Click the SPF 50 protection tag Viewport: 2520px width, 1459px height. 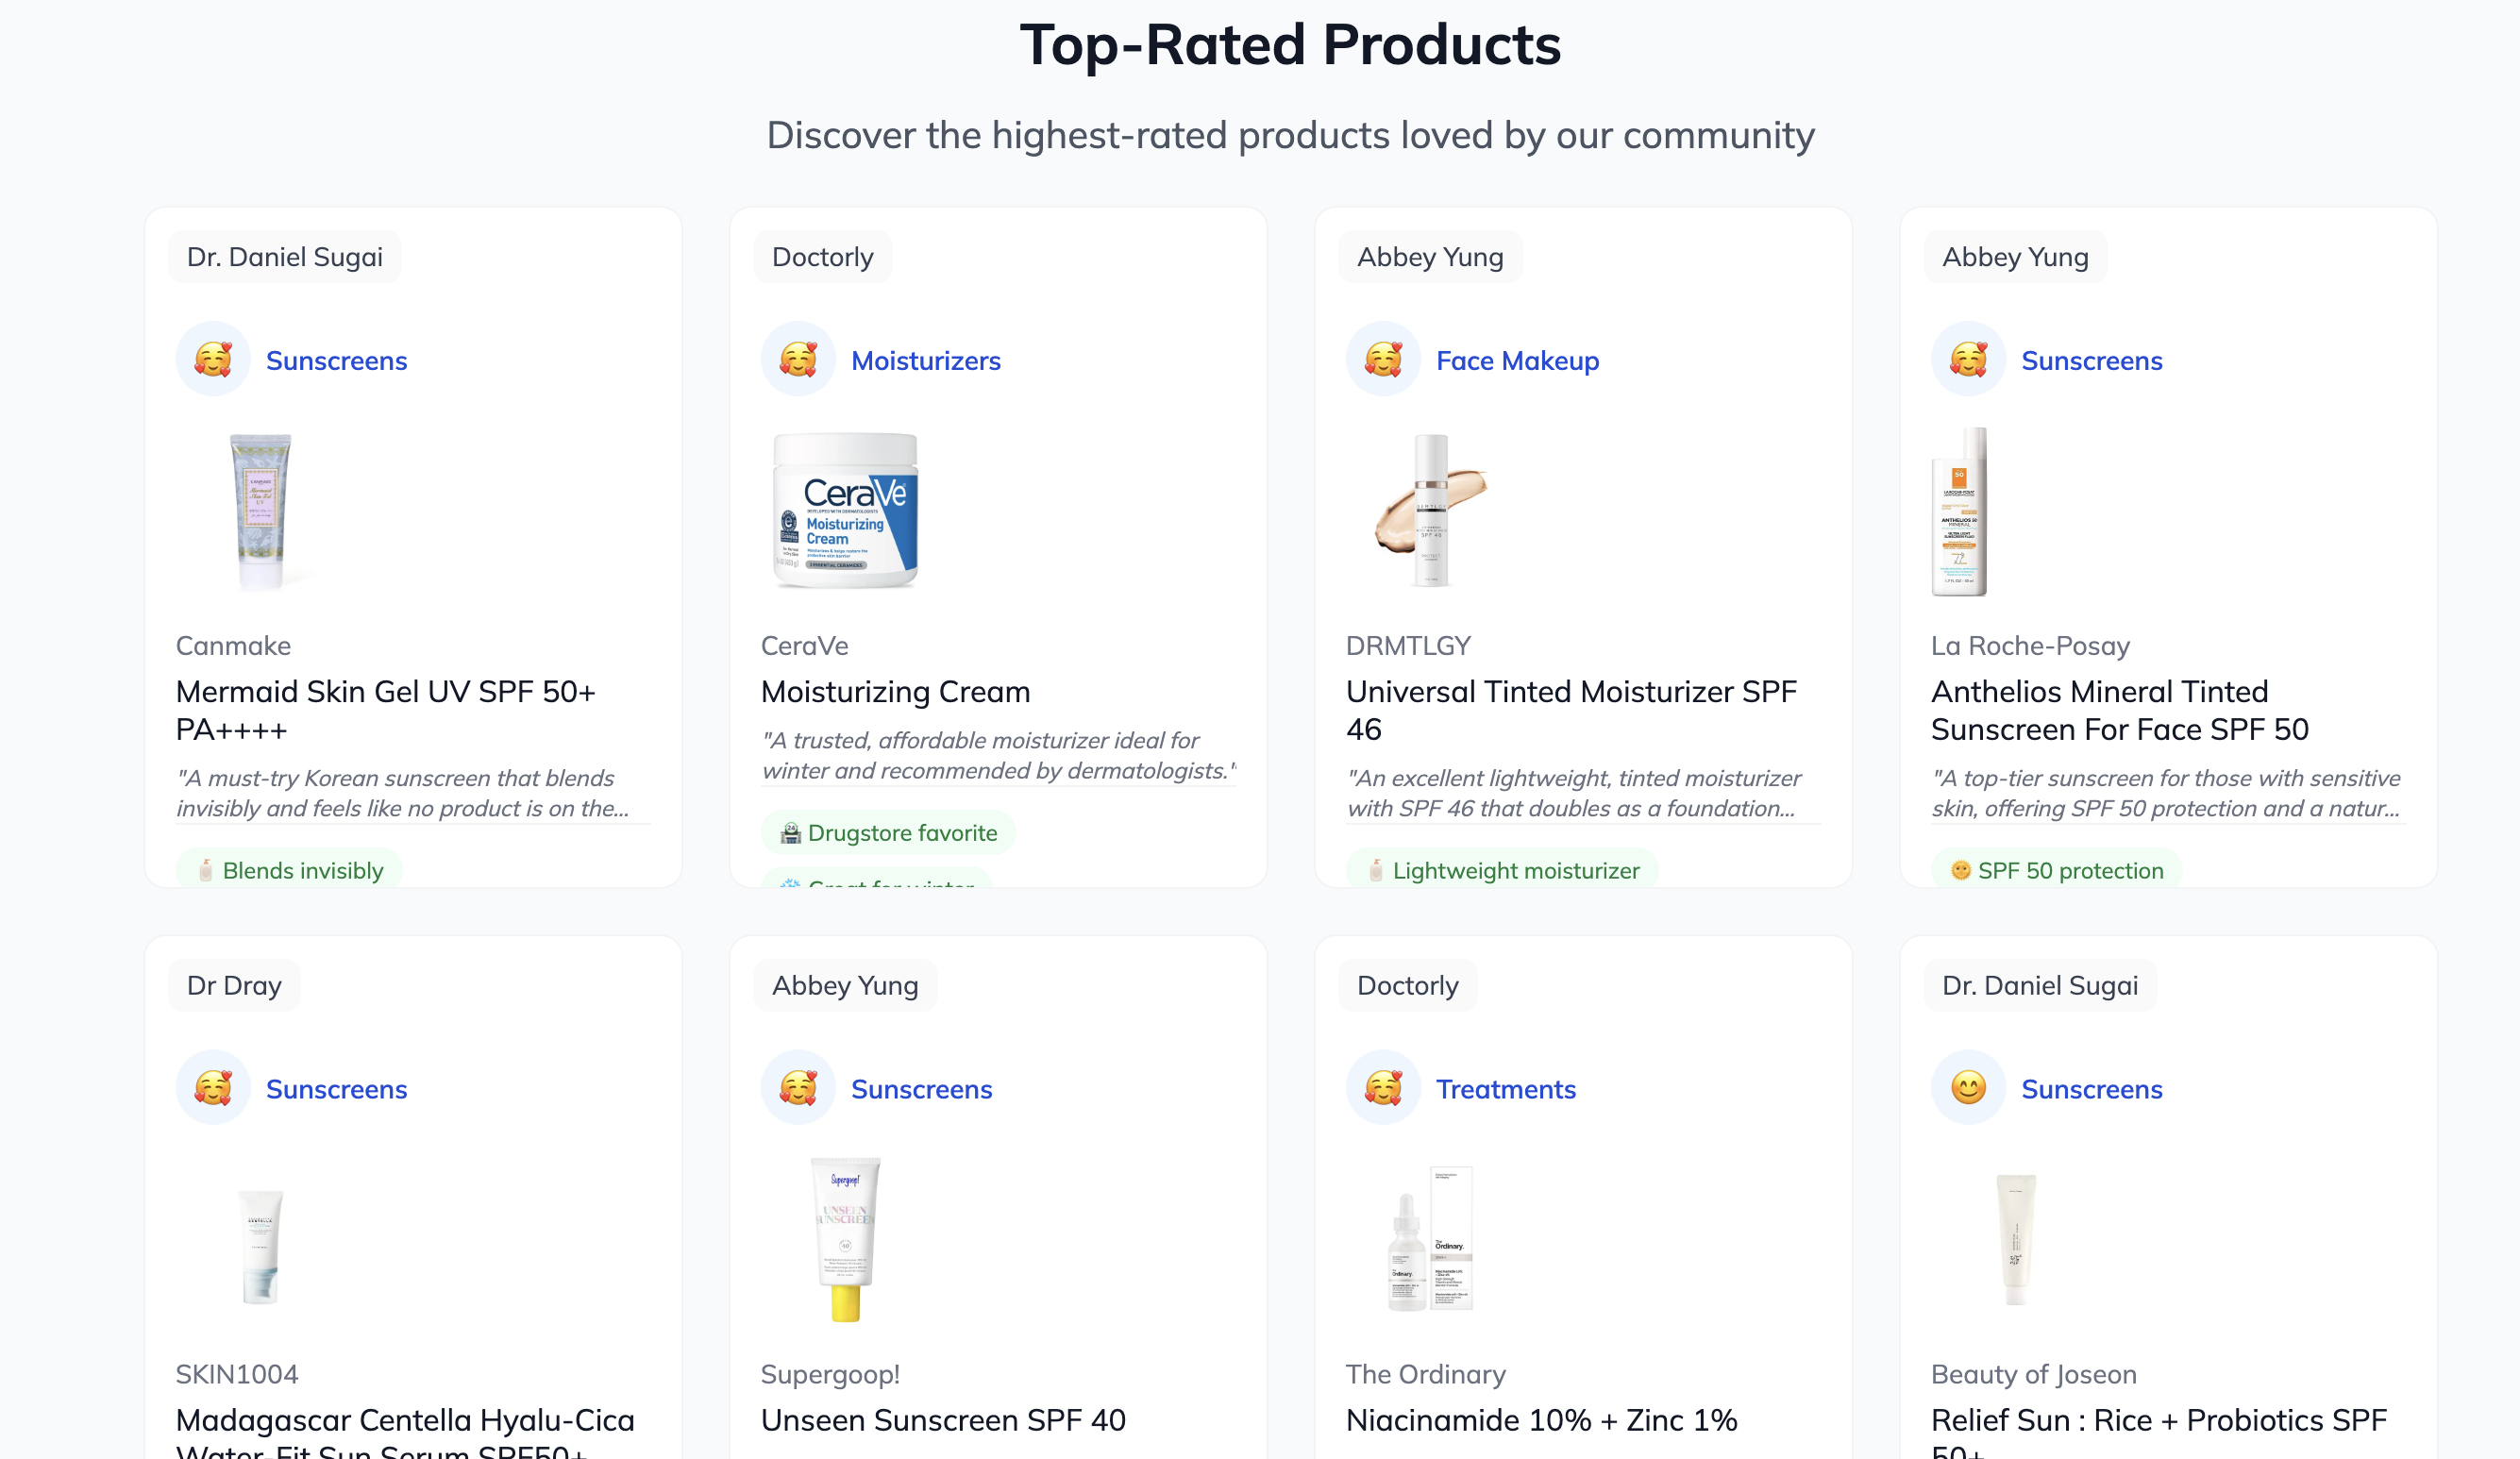pos(2056,870)
